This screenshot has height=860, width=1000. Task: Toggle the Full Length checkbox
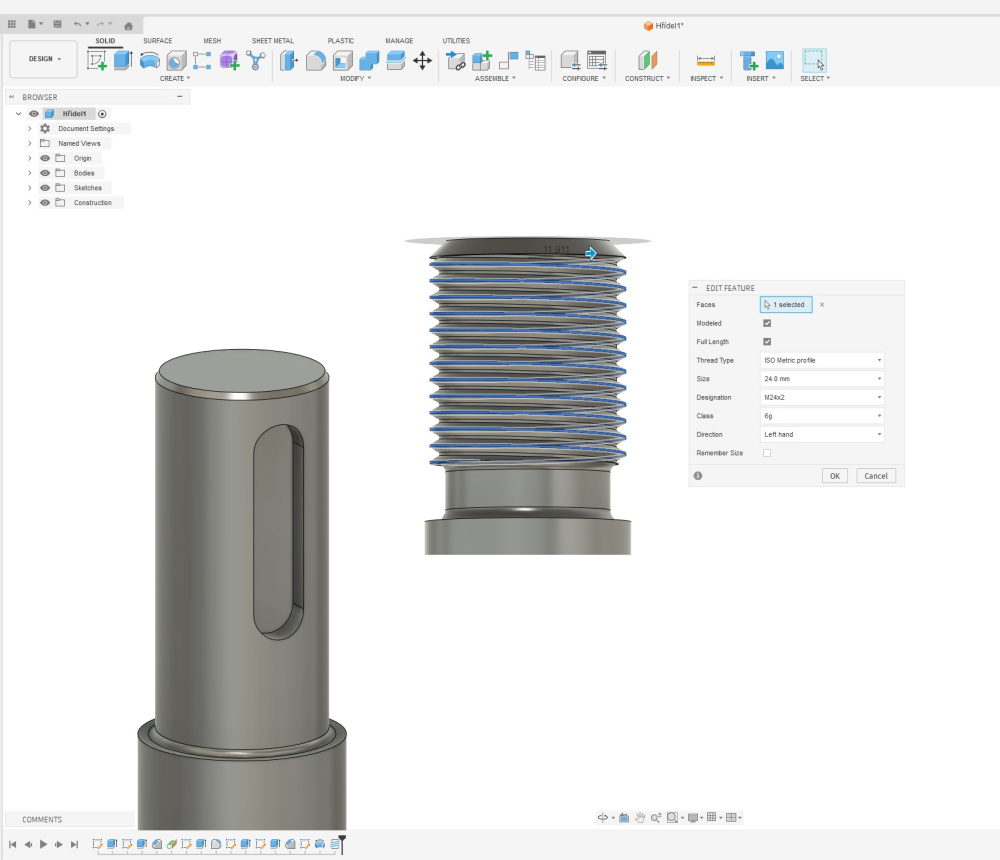(767, 342)
